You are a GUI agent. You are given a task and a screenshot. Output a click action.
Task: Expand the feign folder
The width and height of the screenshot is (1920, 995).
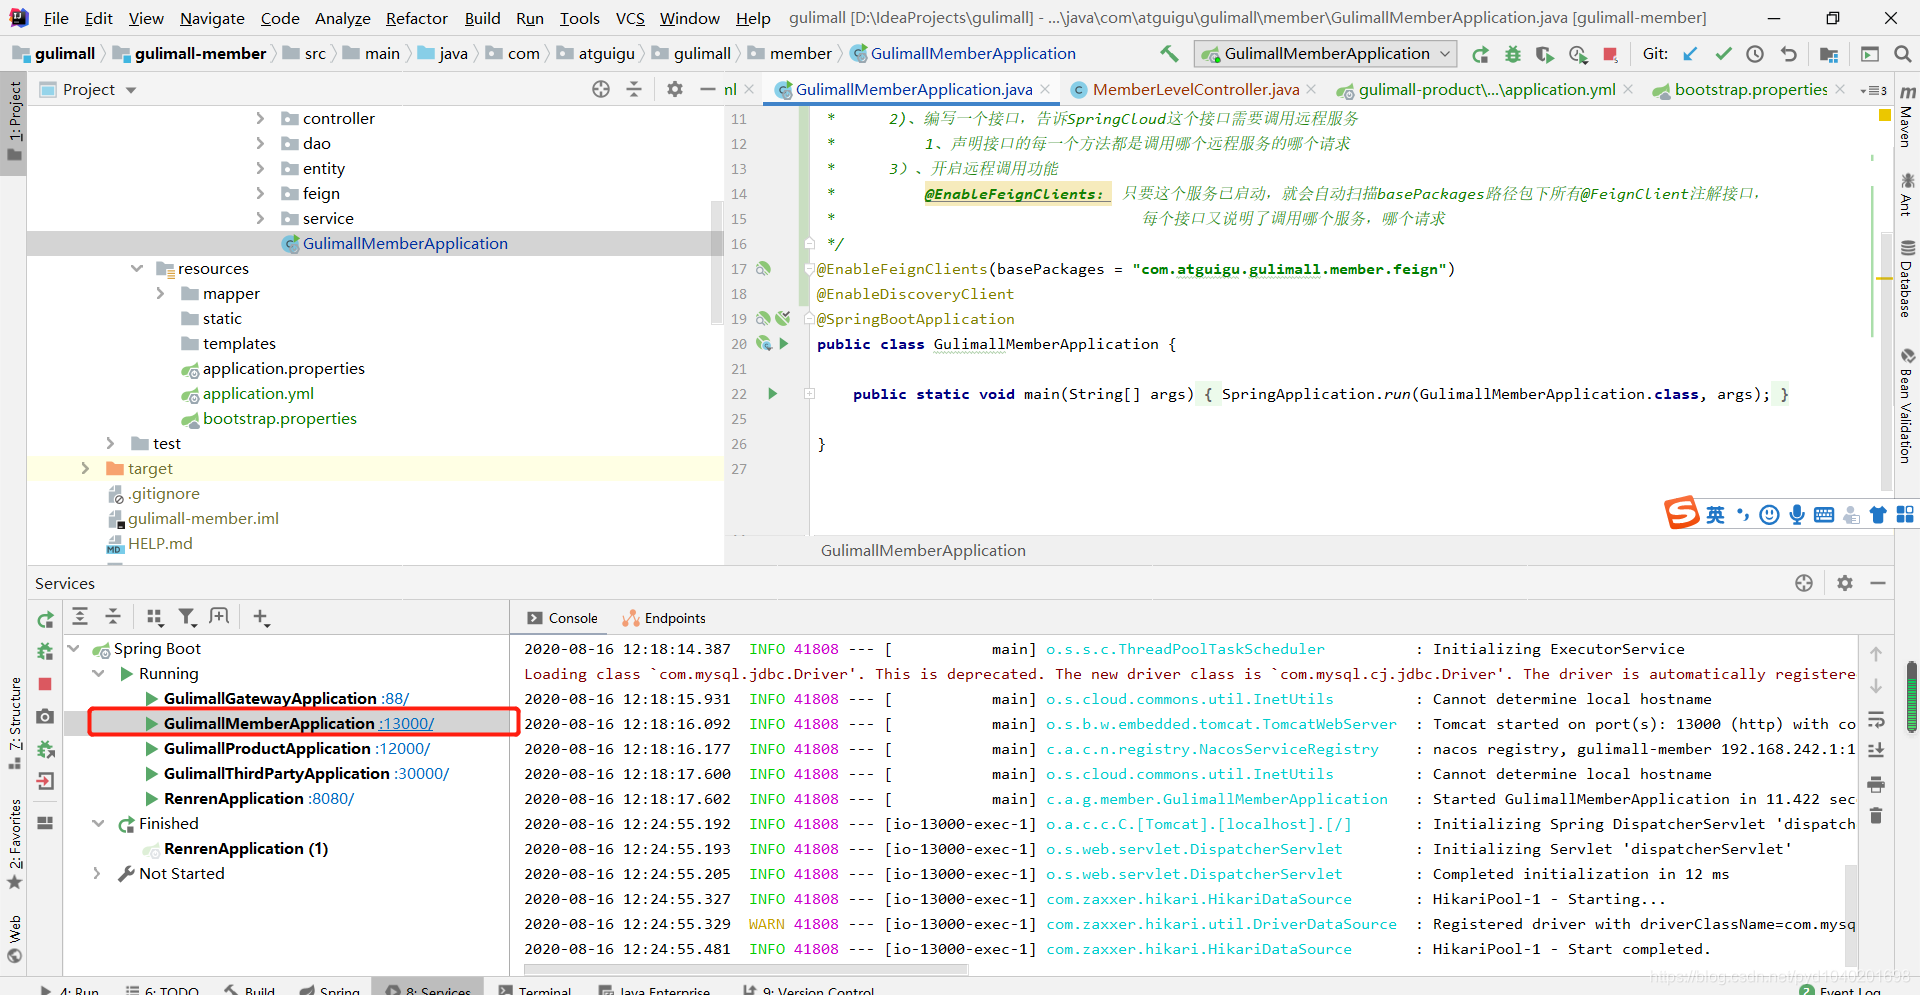260,193
